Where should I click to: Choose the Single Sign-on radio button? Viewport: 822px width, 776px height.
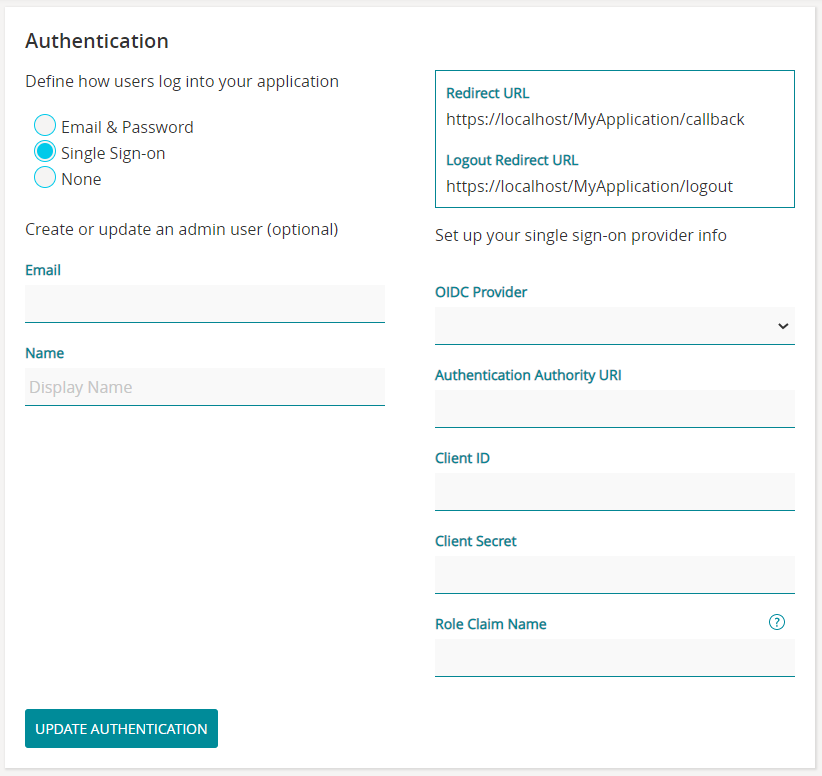point(45,152)
